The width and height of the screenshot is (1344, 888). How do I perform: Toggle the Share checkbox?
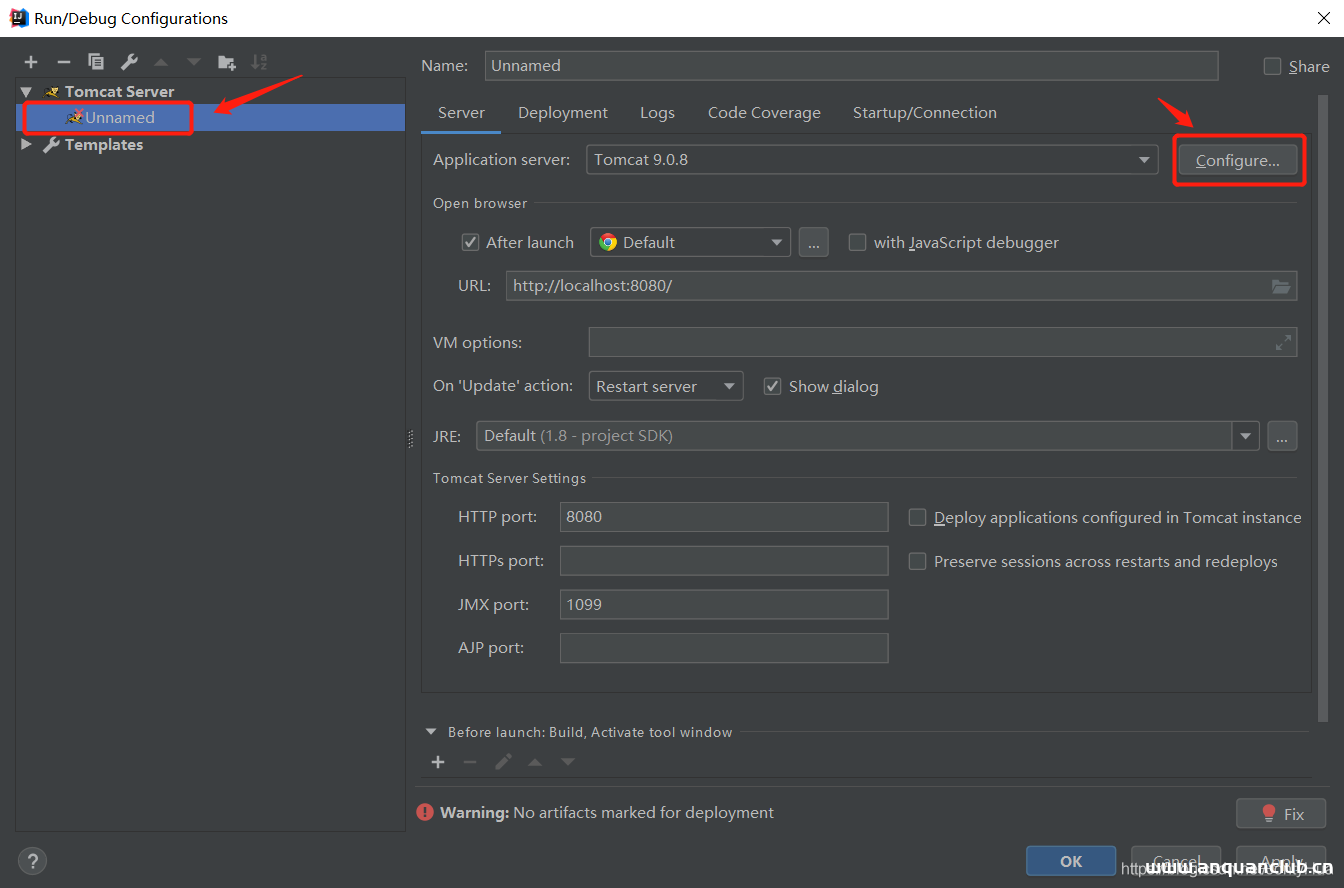click(x=1272, y=66)
